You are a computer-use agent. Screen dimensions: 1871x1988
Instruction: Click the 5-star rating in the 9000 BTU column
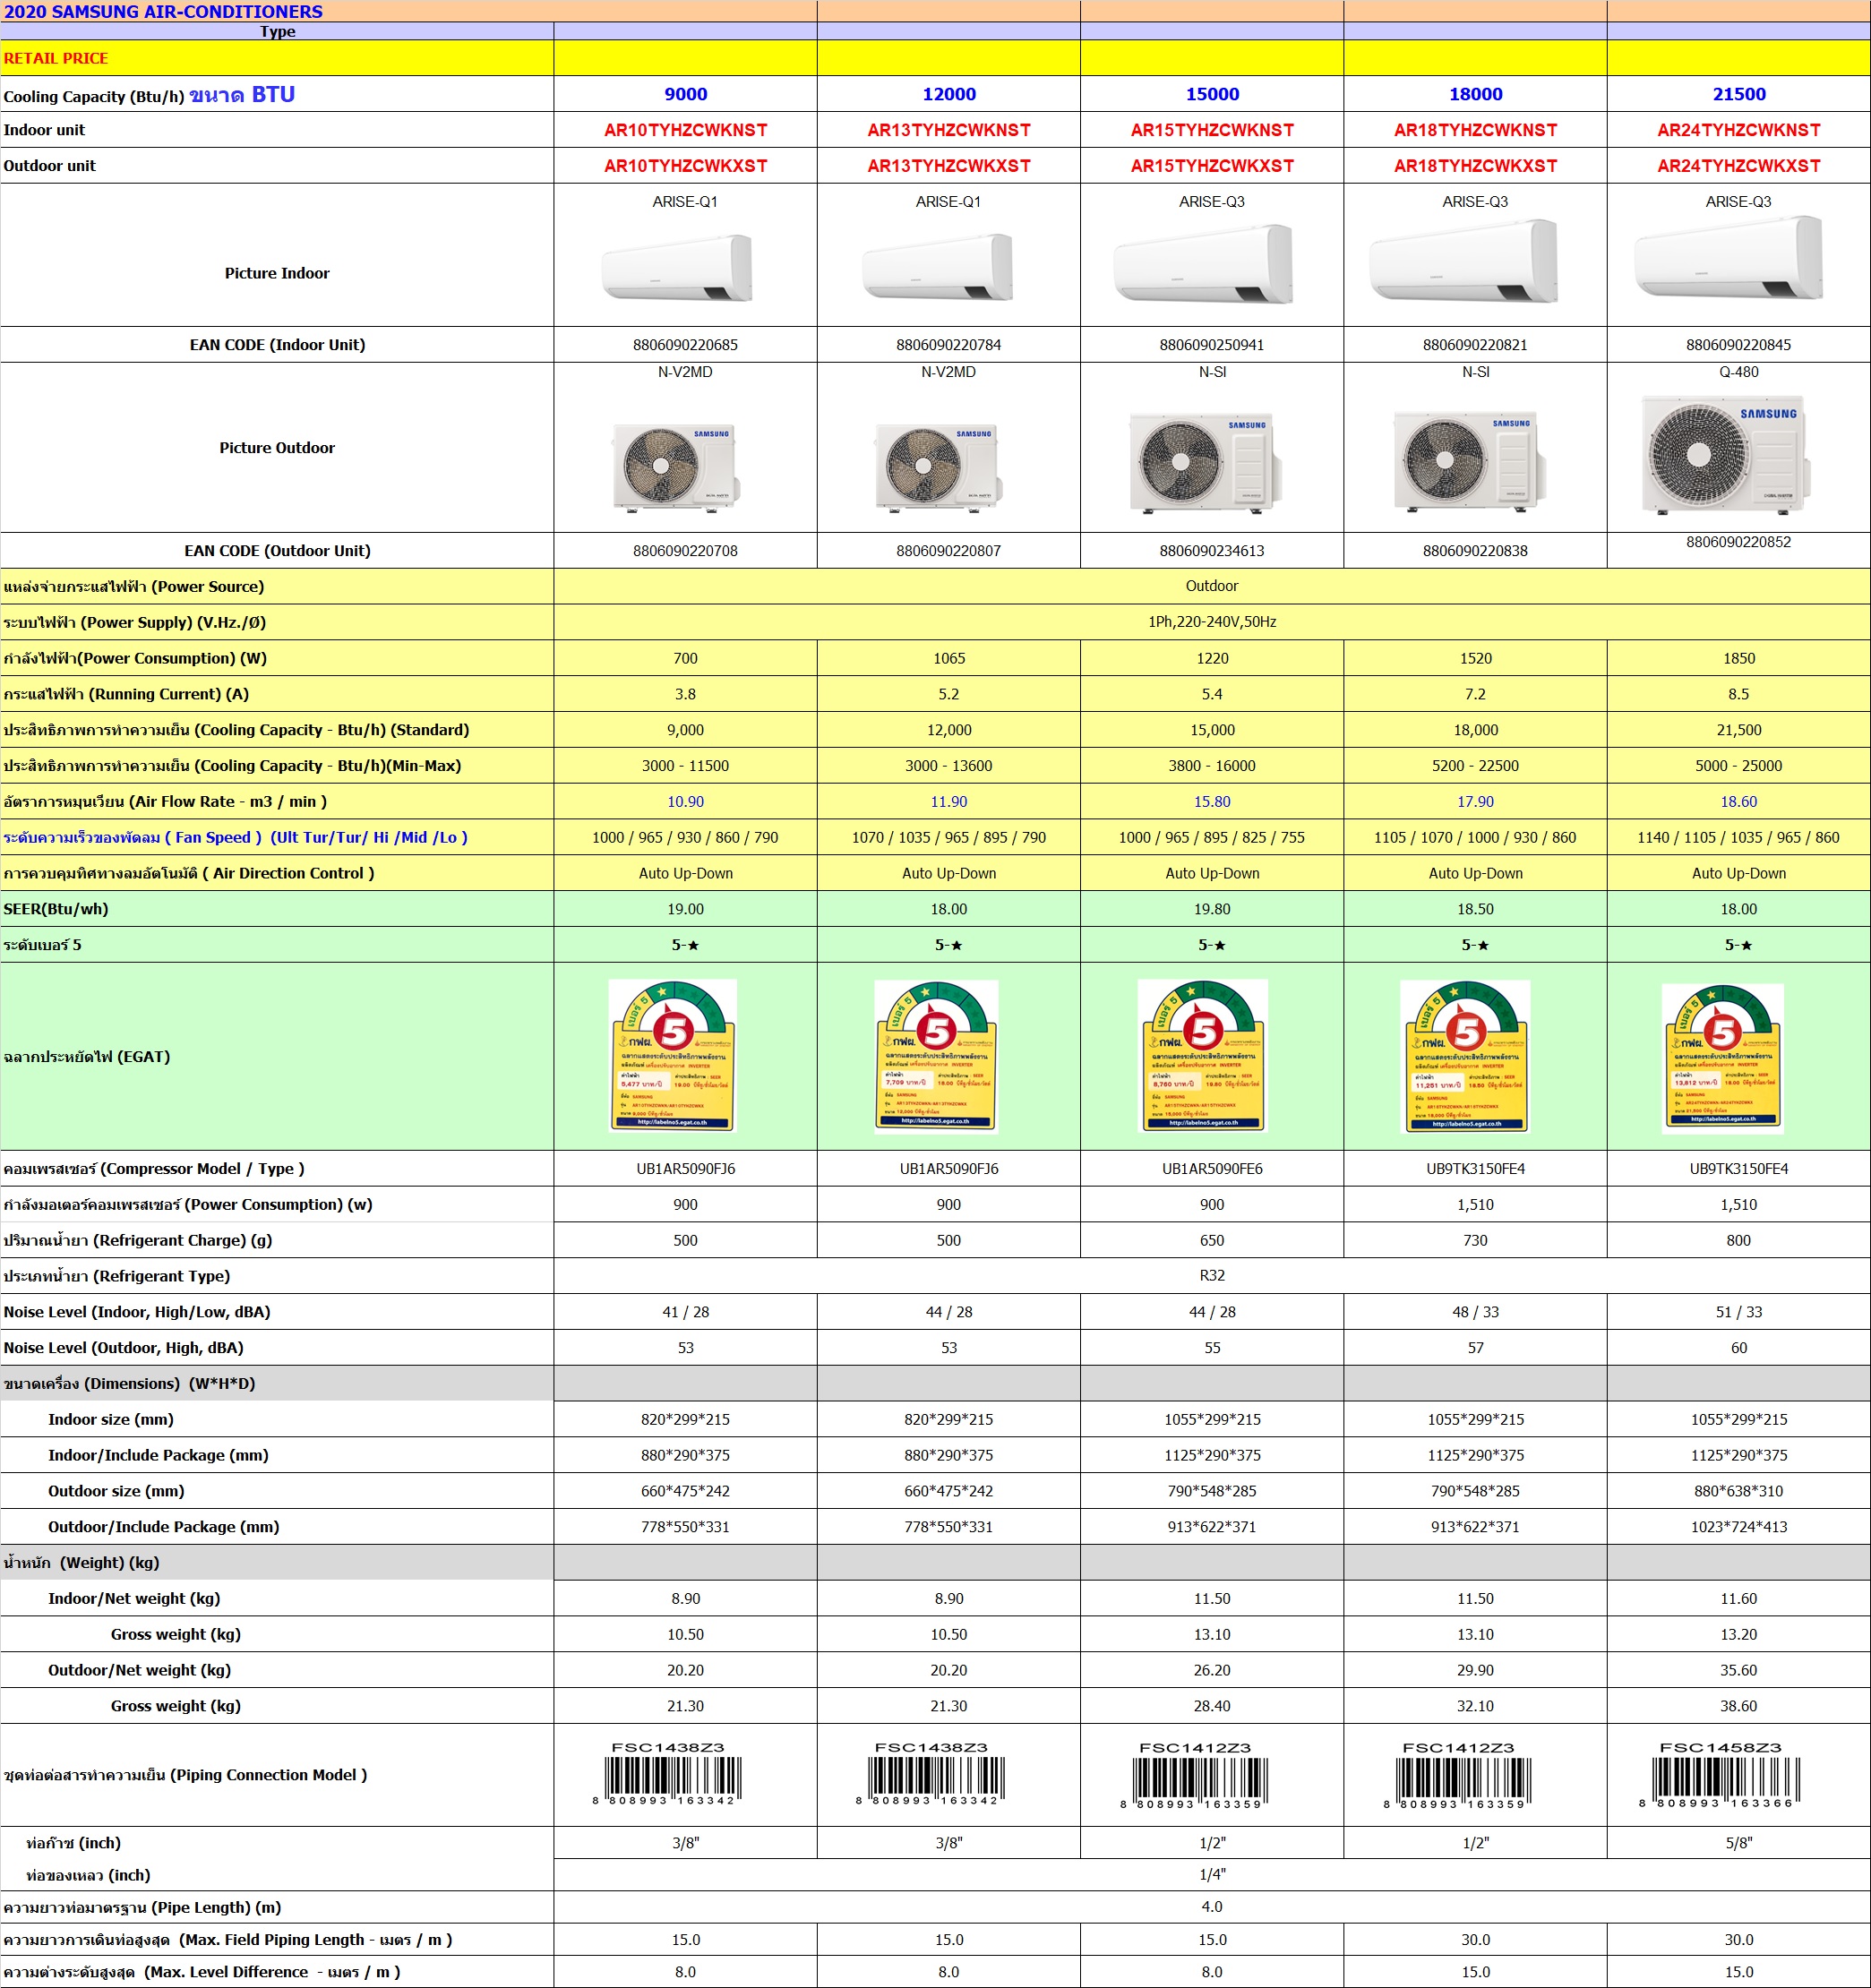(x=686, y=945)
